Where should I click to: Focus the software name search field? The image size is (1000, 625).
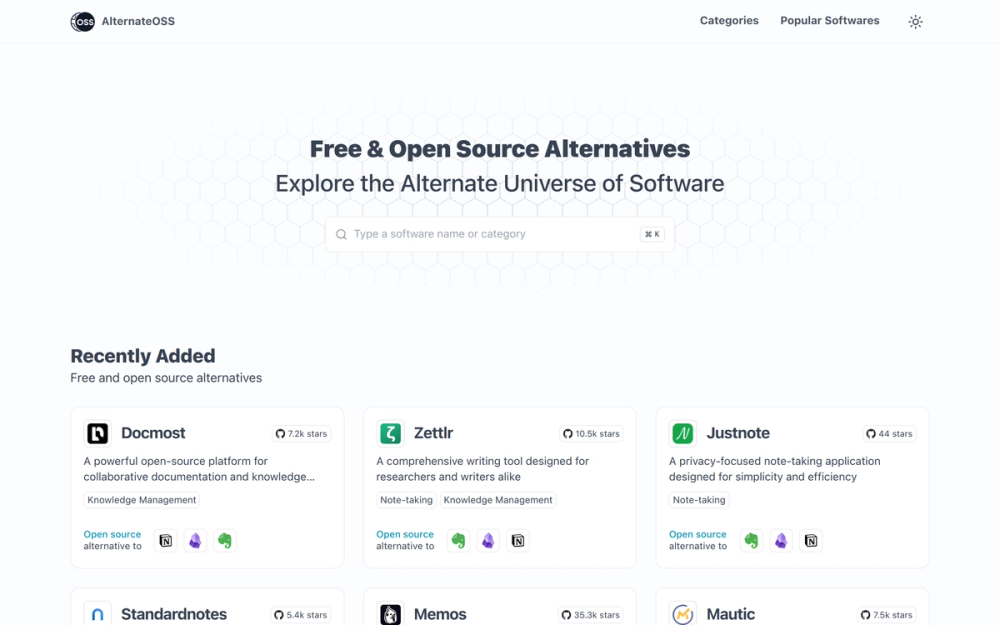tap(499, 234)
